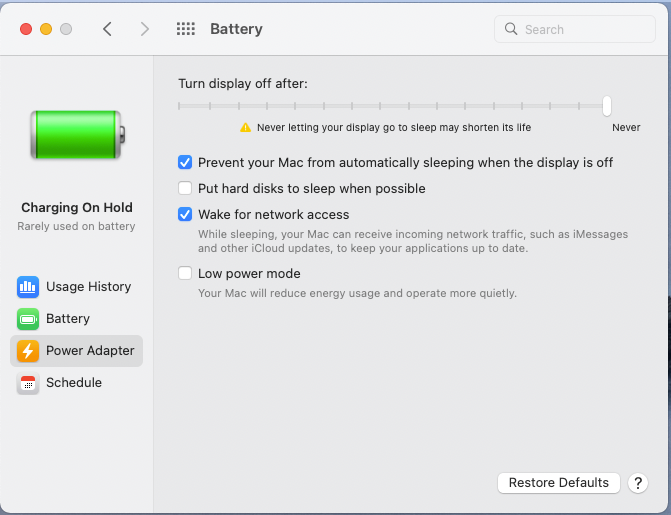Switch to the Battery pane
This screenshot has height=515, width=671.
76,319
